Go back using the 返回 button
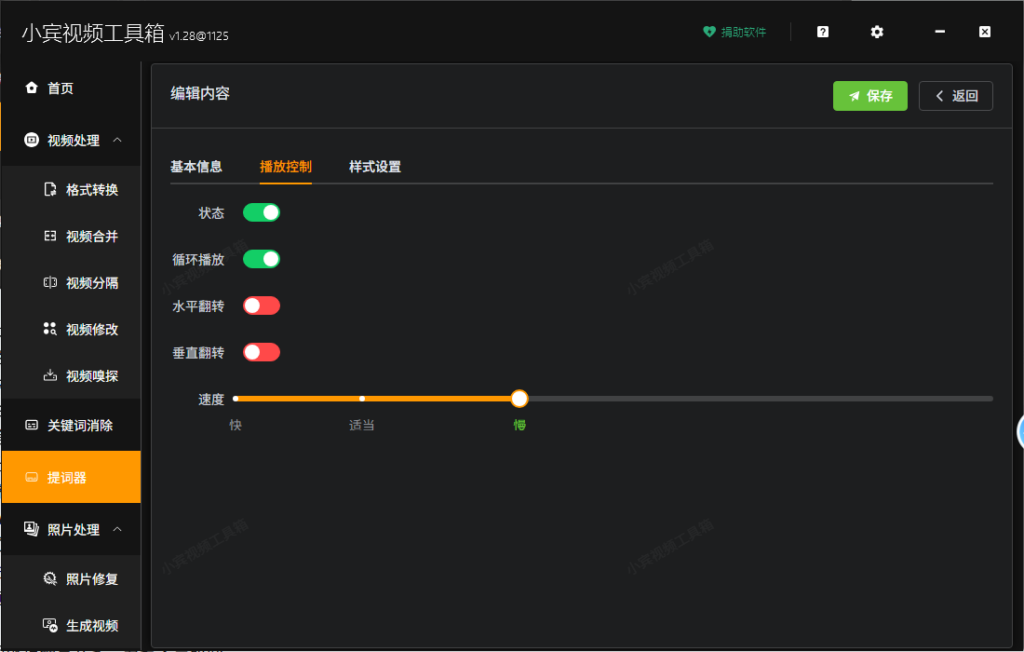 (955, 96)
